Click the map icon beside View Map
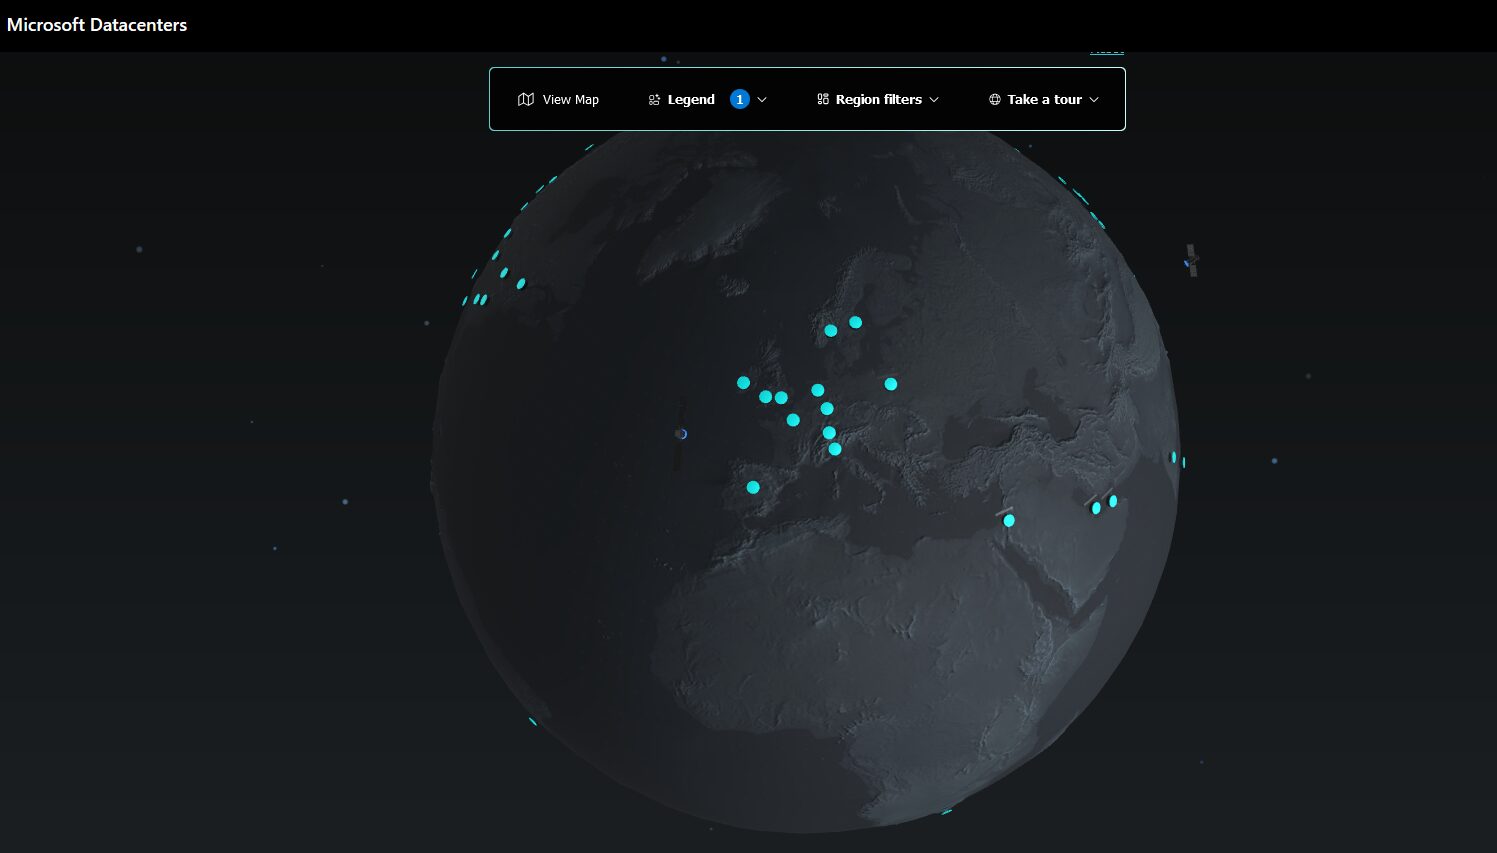 [x=526, y=99]
